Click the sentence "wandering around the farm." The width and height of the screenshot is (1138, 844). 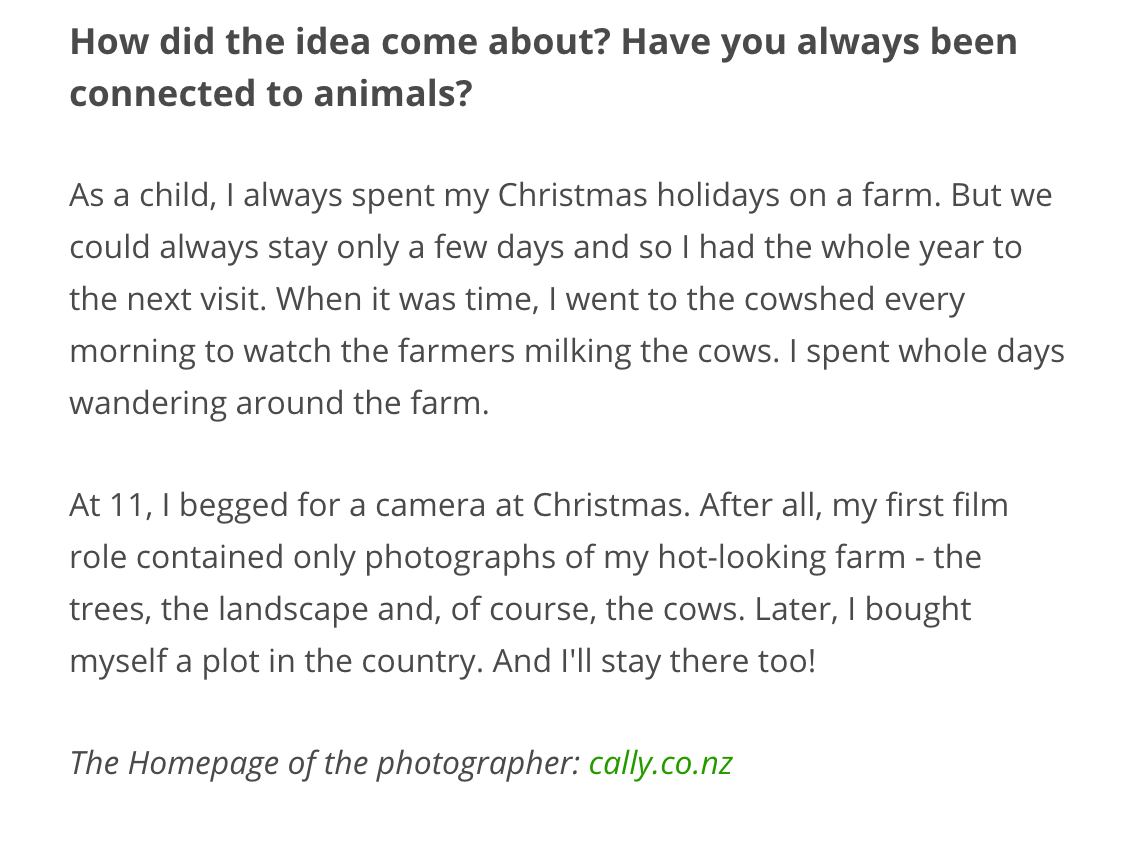coord(279,403)
